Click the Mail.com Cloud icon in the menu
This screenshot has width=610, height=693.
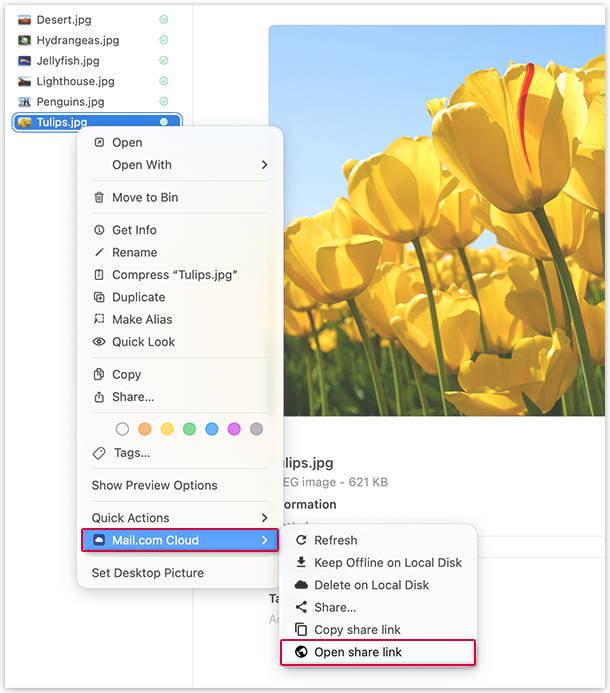tap(98, 540)
